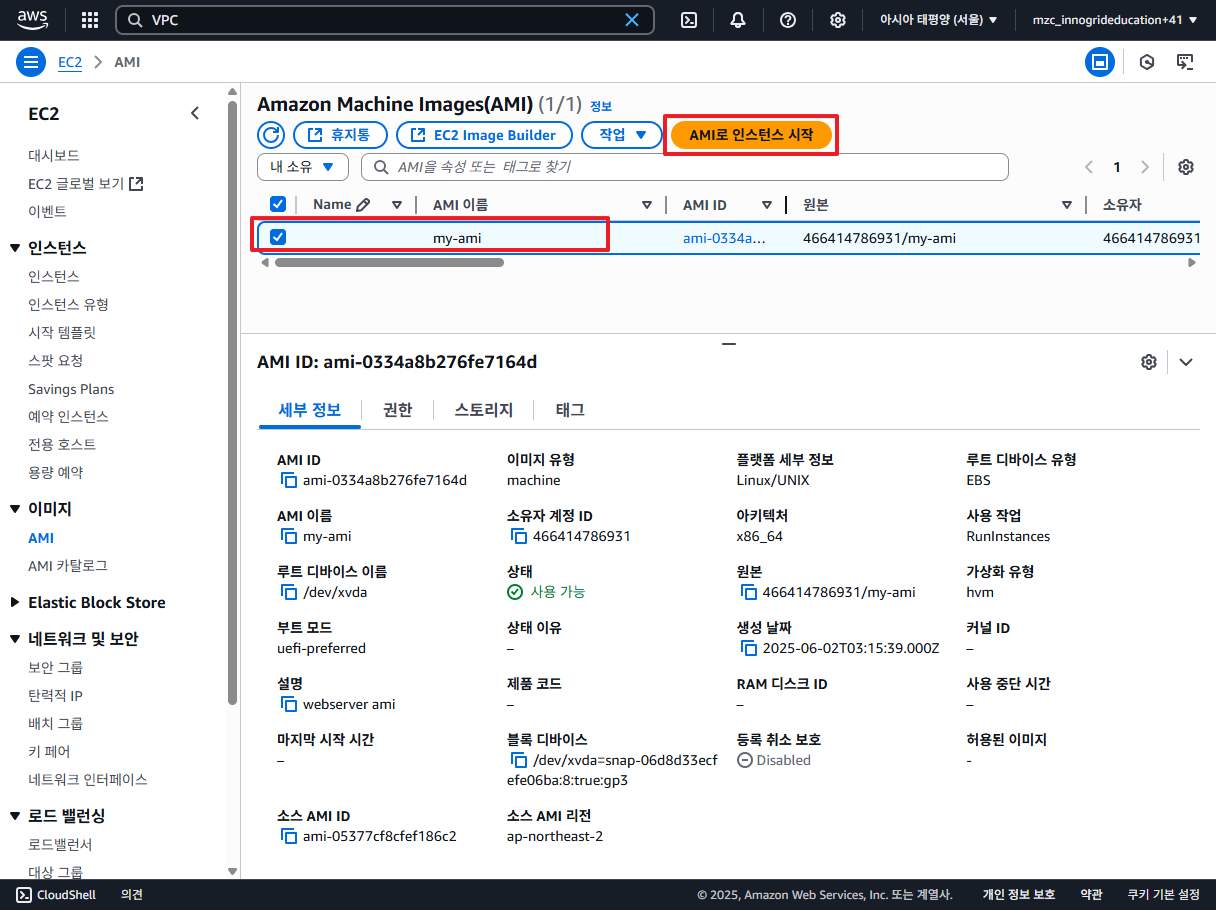The width and height of the screenshot is (1216, 910).
Task: Collapse the 로드 밸런싱 section
Action: point(15,816)
